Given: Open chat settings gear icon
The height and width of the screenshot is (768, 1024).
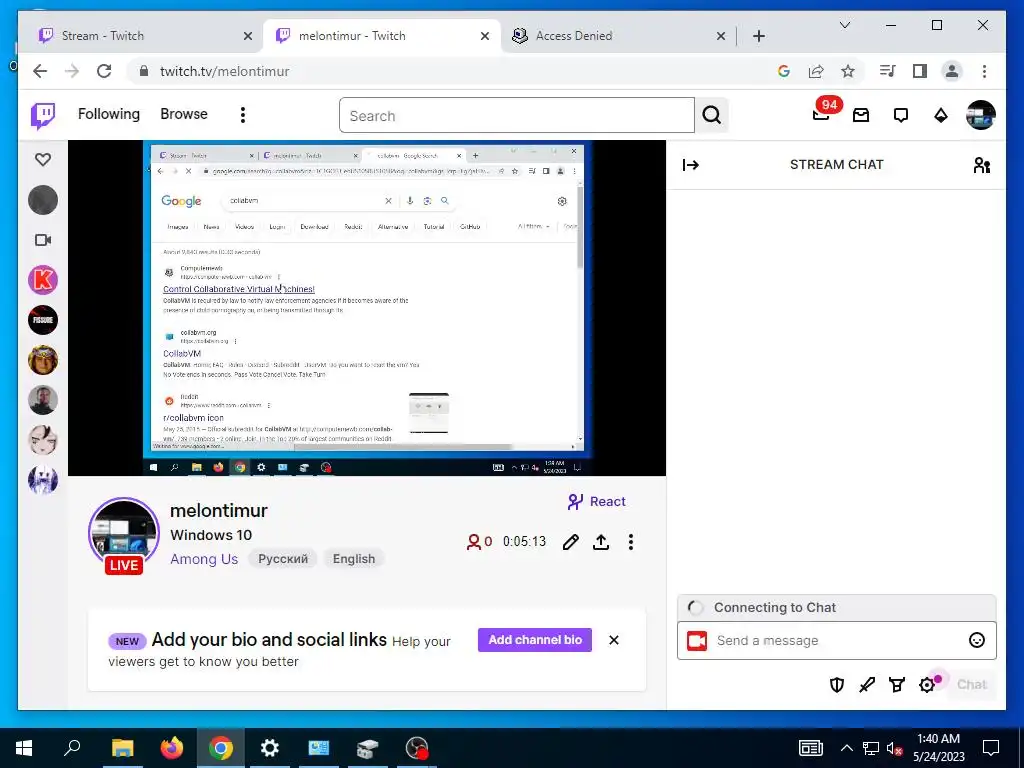Looking at the screenshot, I should coord(927,684).
